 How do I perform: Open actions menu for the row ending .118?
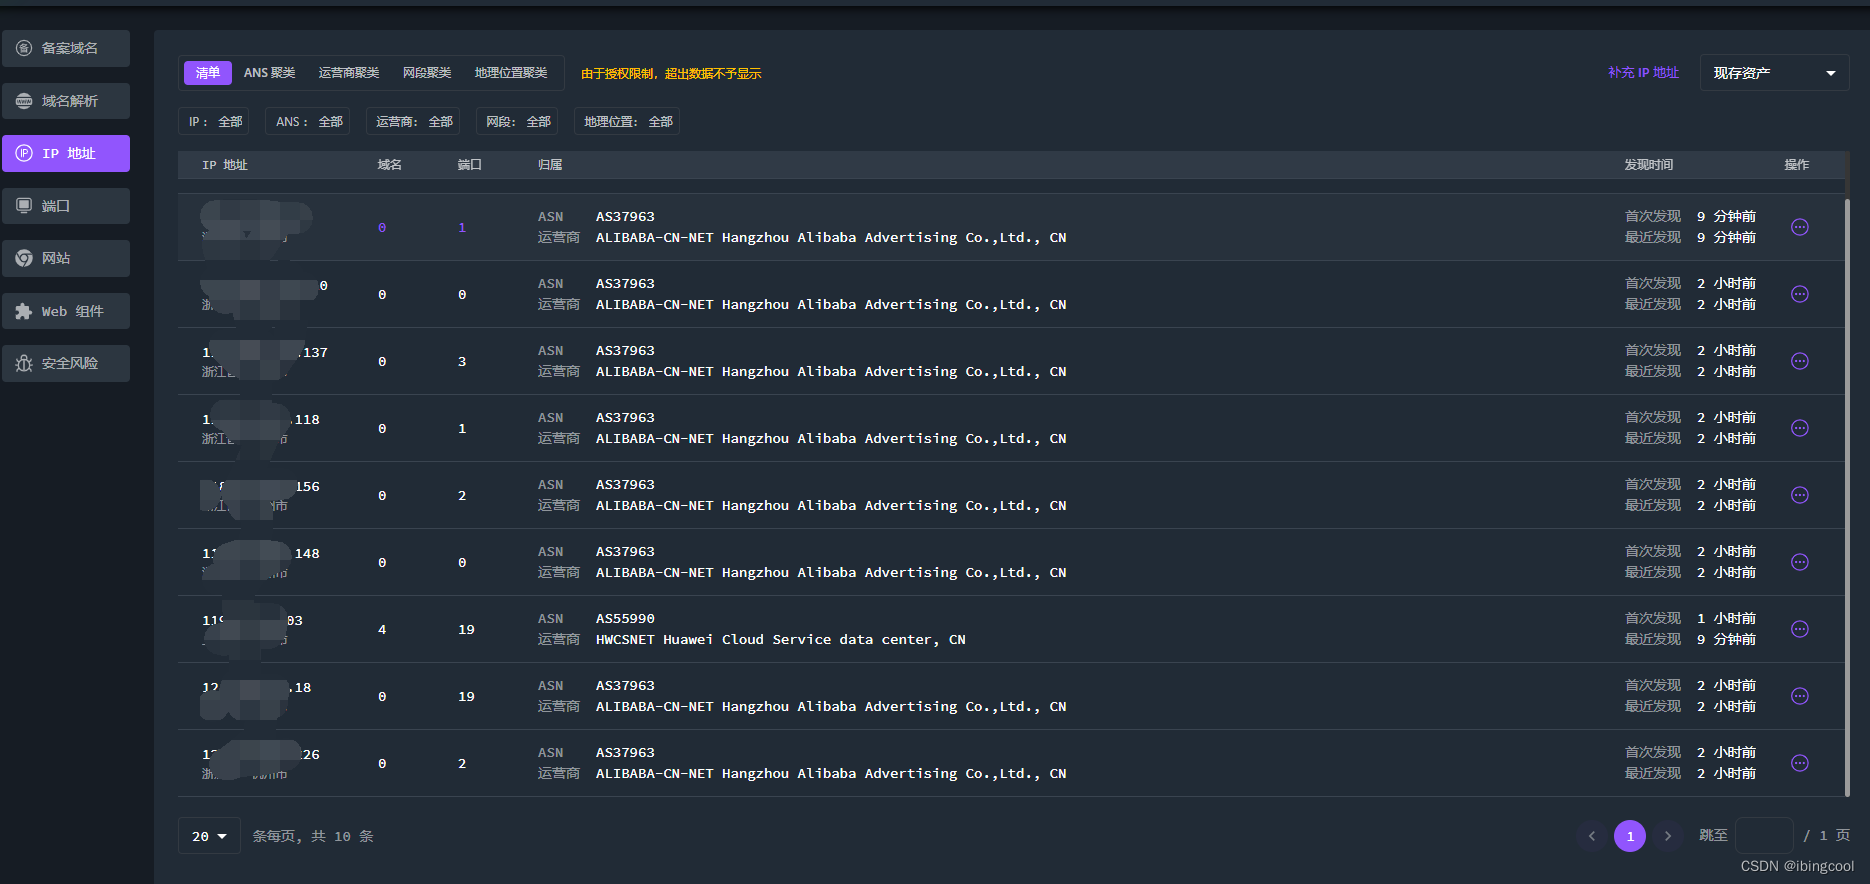pos(1799,428)
